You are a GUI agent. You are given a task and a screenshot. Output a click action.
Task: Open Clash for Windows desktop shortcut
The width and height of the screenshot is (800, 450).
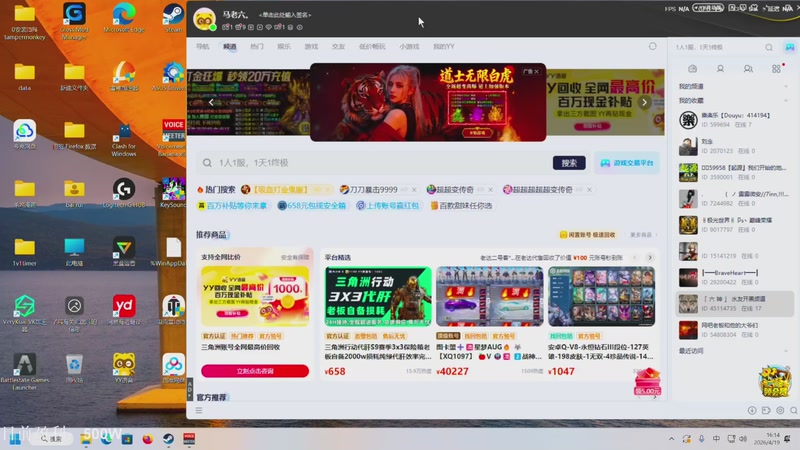(x=123, y=139)
